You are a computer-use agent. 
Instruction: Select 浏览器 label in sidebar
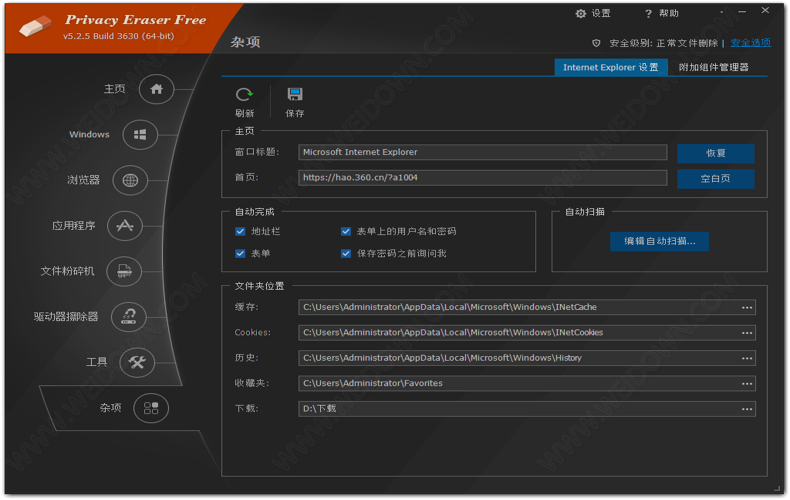(84, 180)
